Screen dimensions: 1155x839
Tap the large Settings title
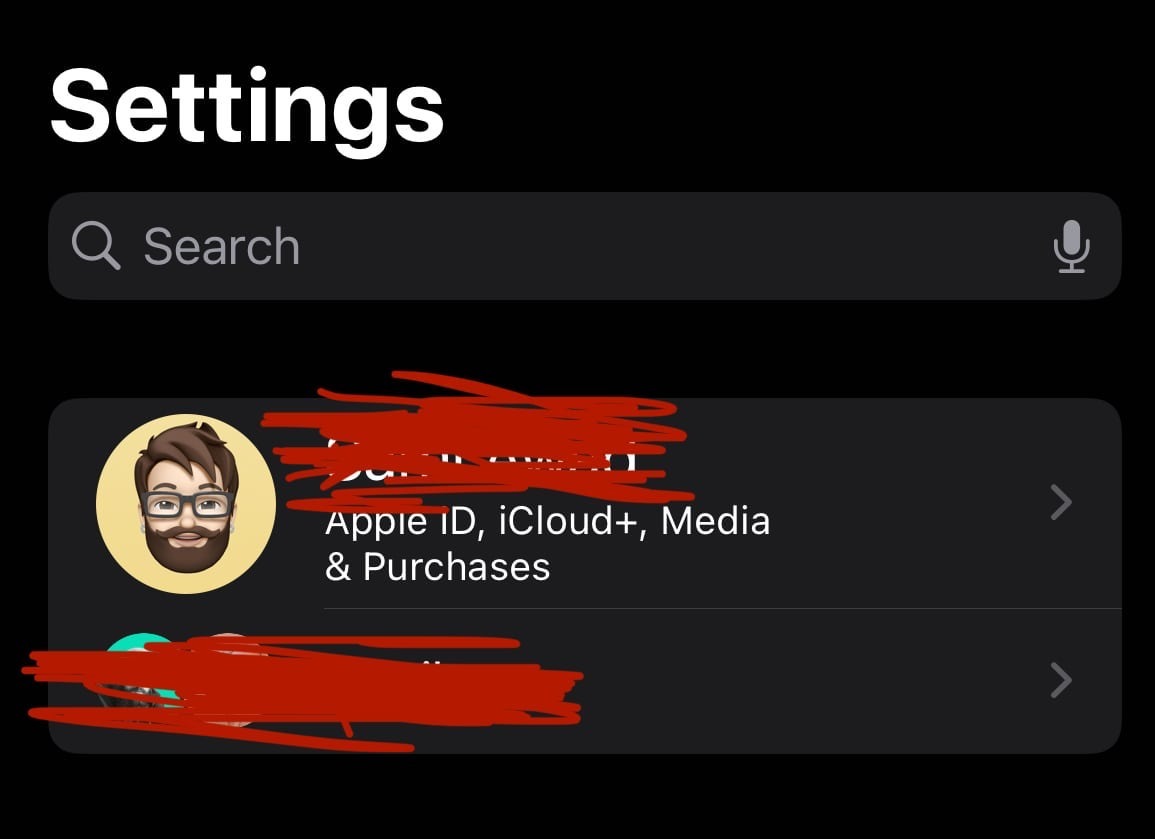pos(247,108)
